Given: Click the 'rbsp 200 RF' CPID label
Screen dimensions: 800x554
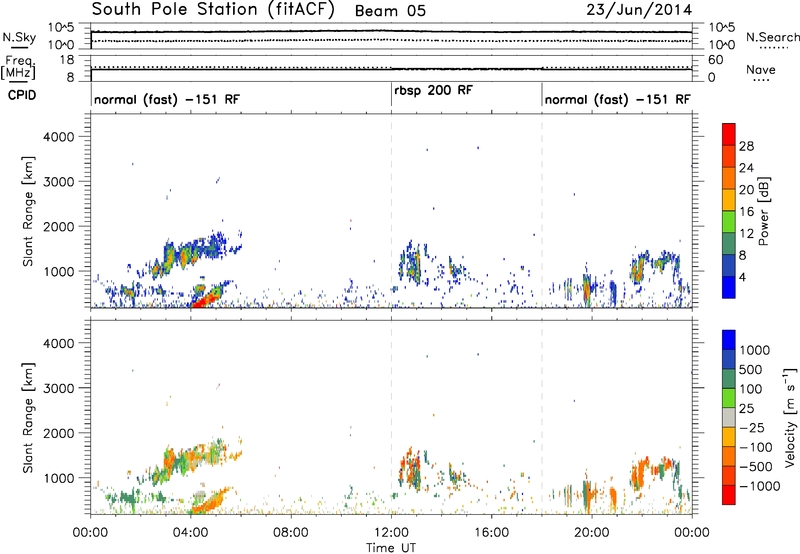Looking at the screenshot, I should [x=433, y=91].
